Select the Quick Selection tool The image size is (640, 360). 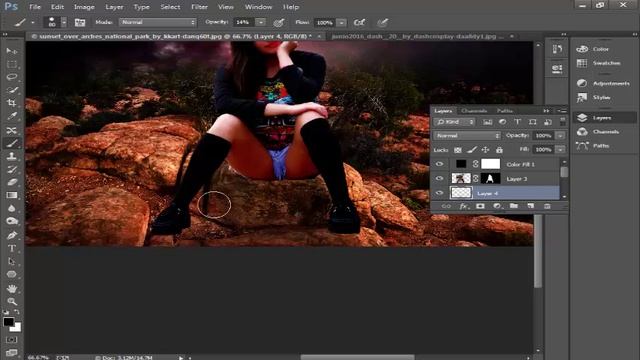[12, 90]
